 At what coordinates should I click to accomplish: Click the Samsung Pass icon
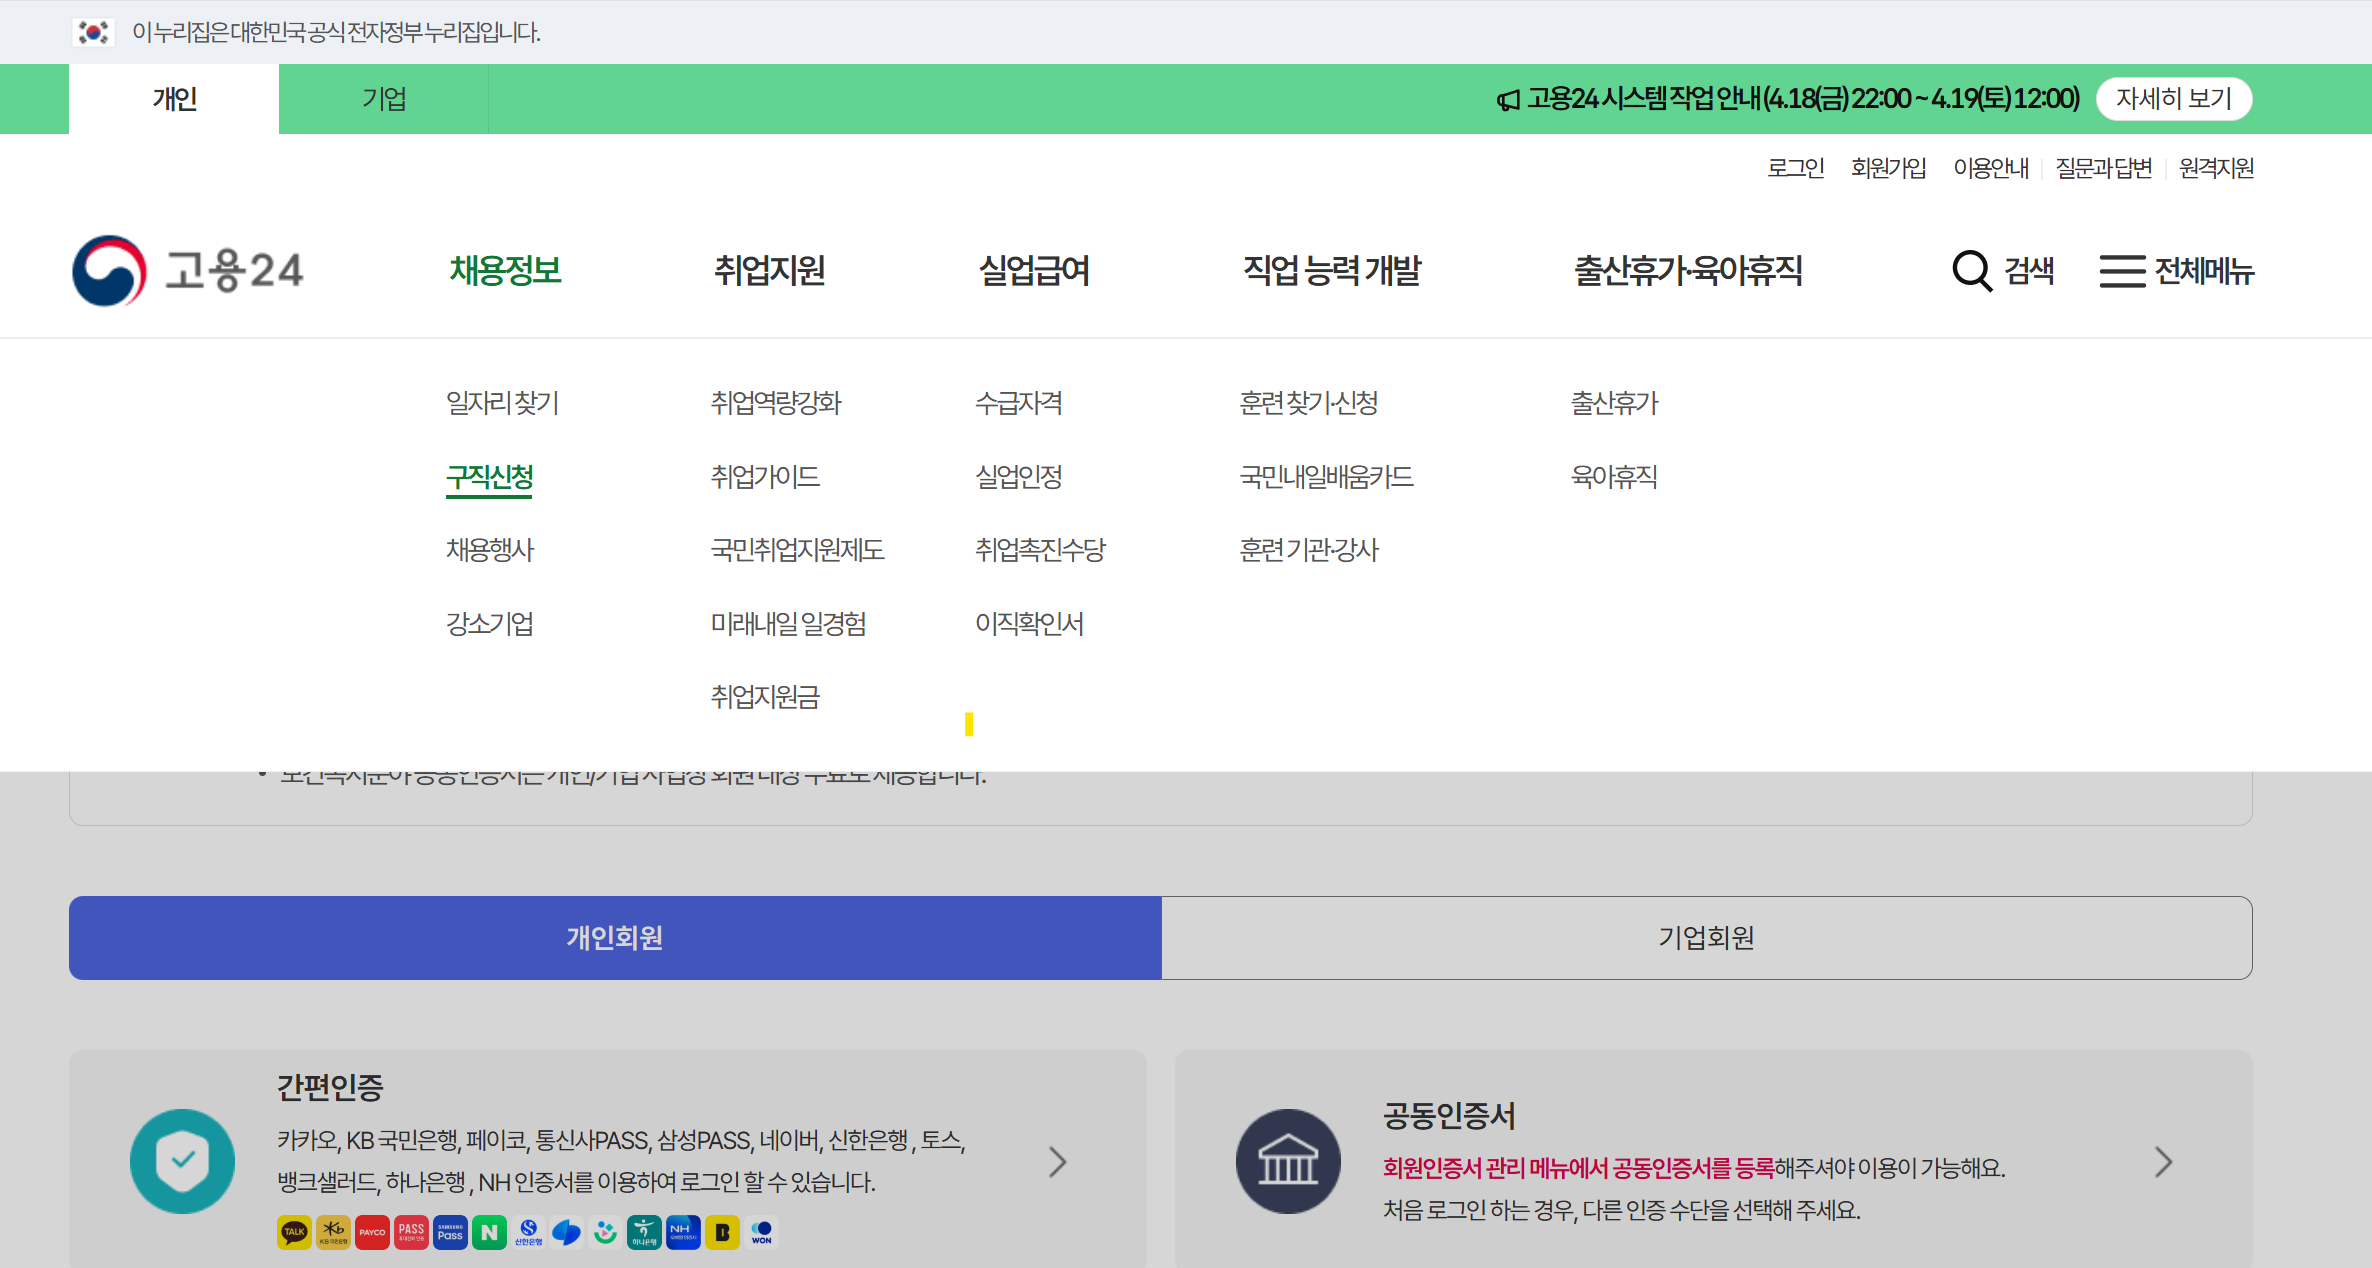(x=450, y=1232)
